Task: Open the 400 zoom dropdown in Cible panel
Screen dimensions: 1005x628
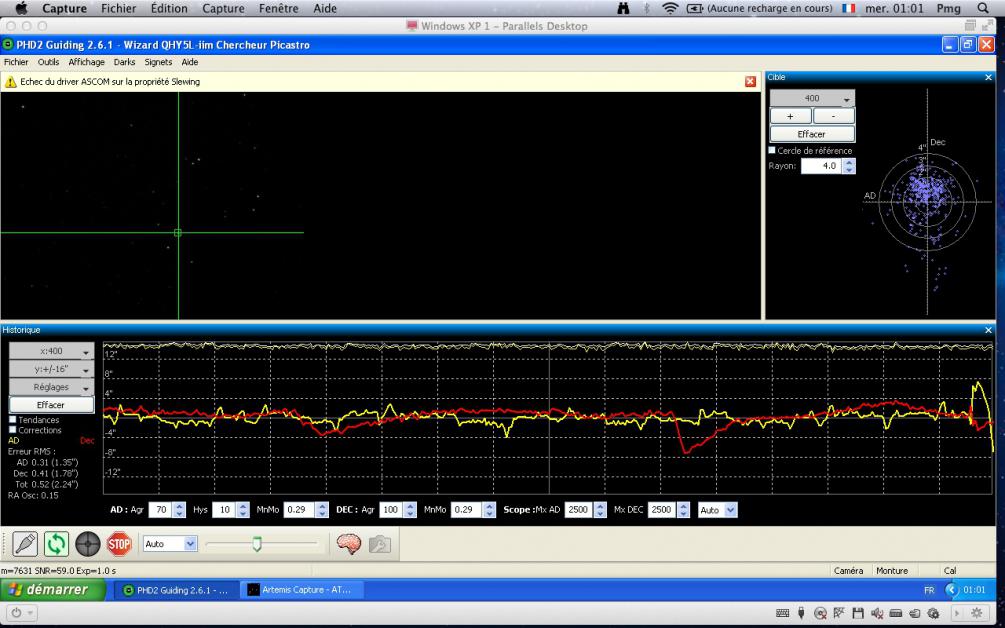Action: click(x=812, y=98)
